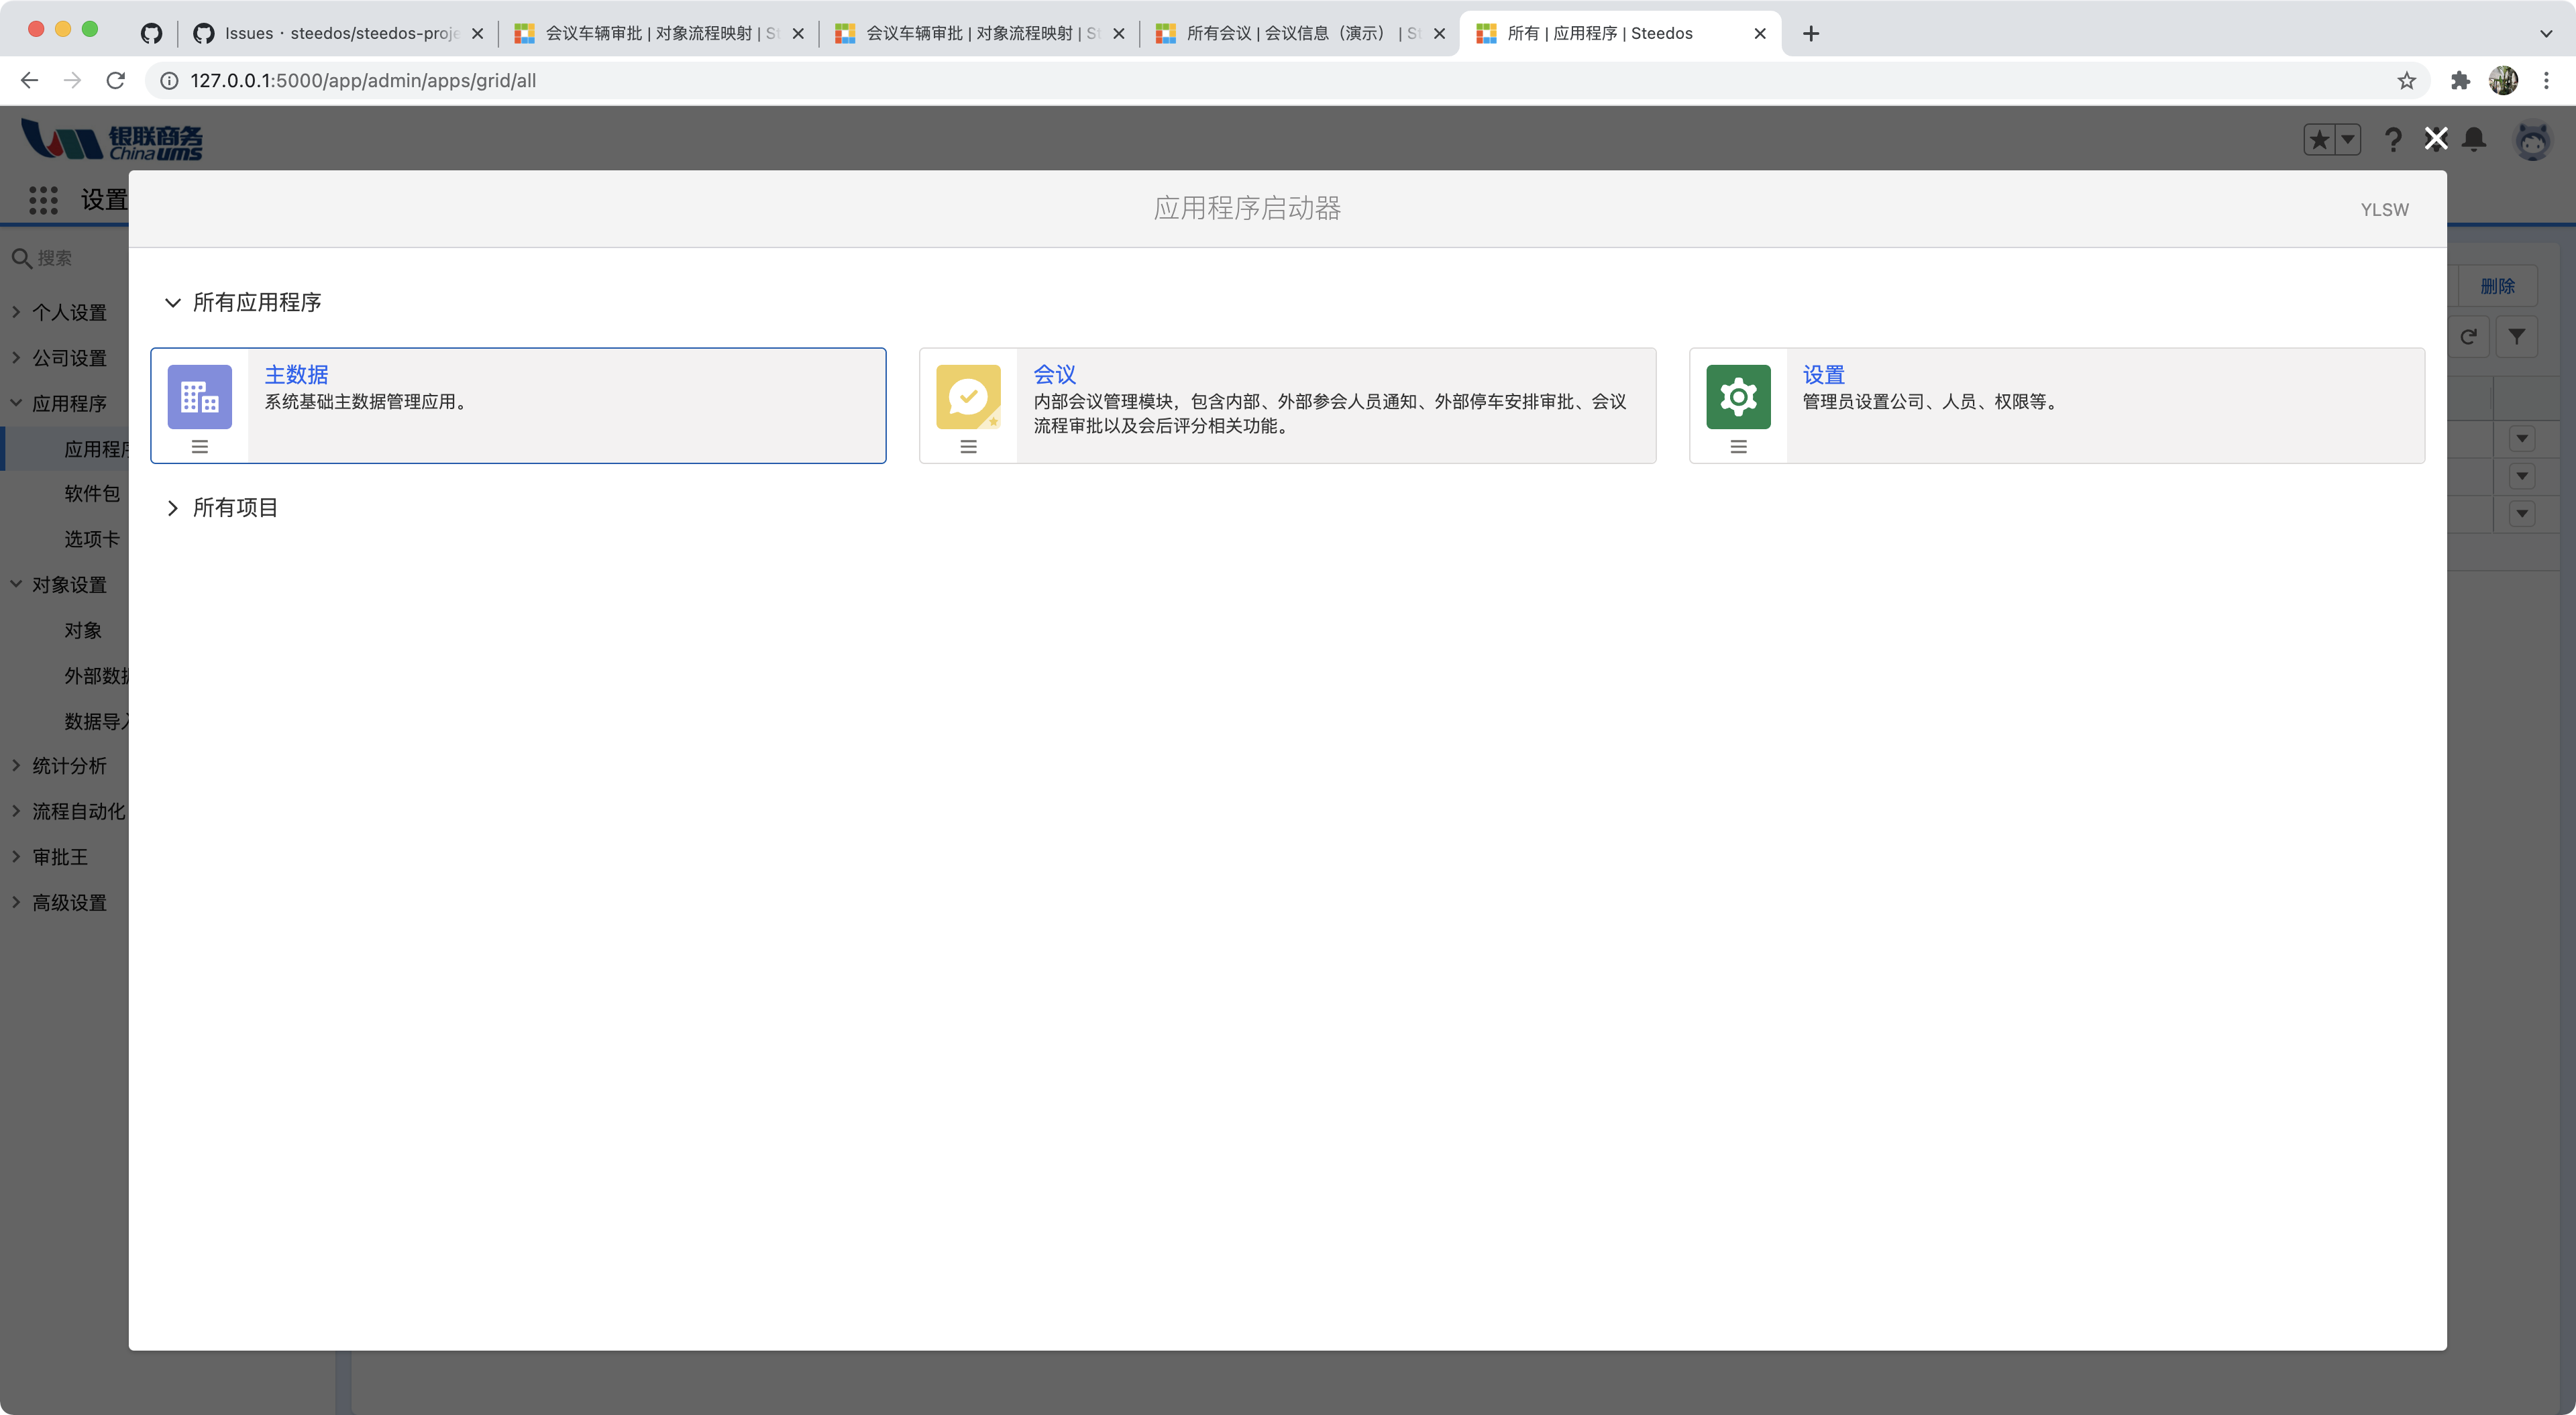Open the help question mark icon
This screenshot has width=2576, height=1415.
[x=2392, y=140]
